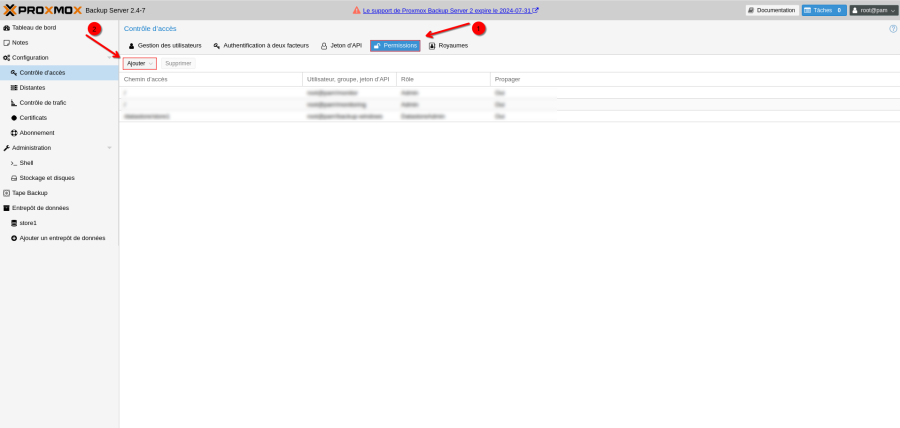900x428 pixels.
Task: Click the key icon of Contrôle d'accès
Action: coord(14,73)
